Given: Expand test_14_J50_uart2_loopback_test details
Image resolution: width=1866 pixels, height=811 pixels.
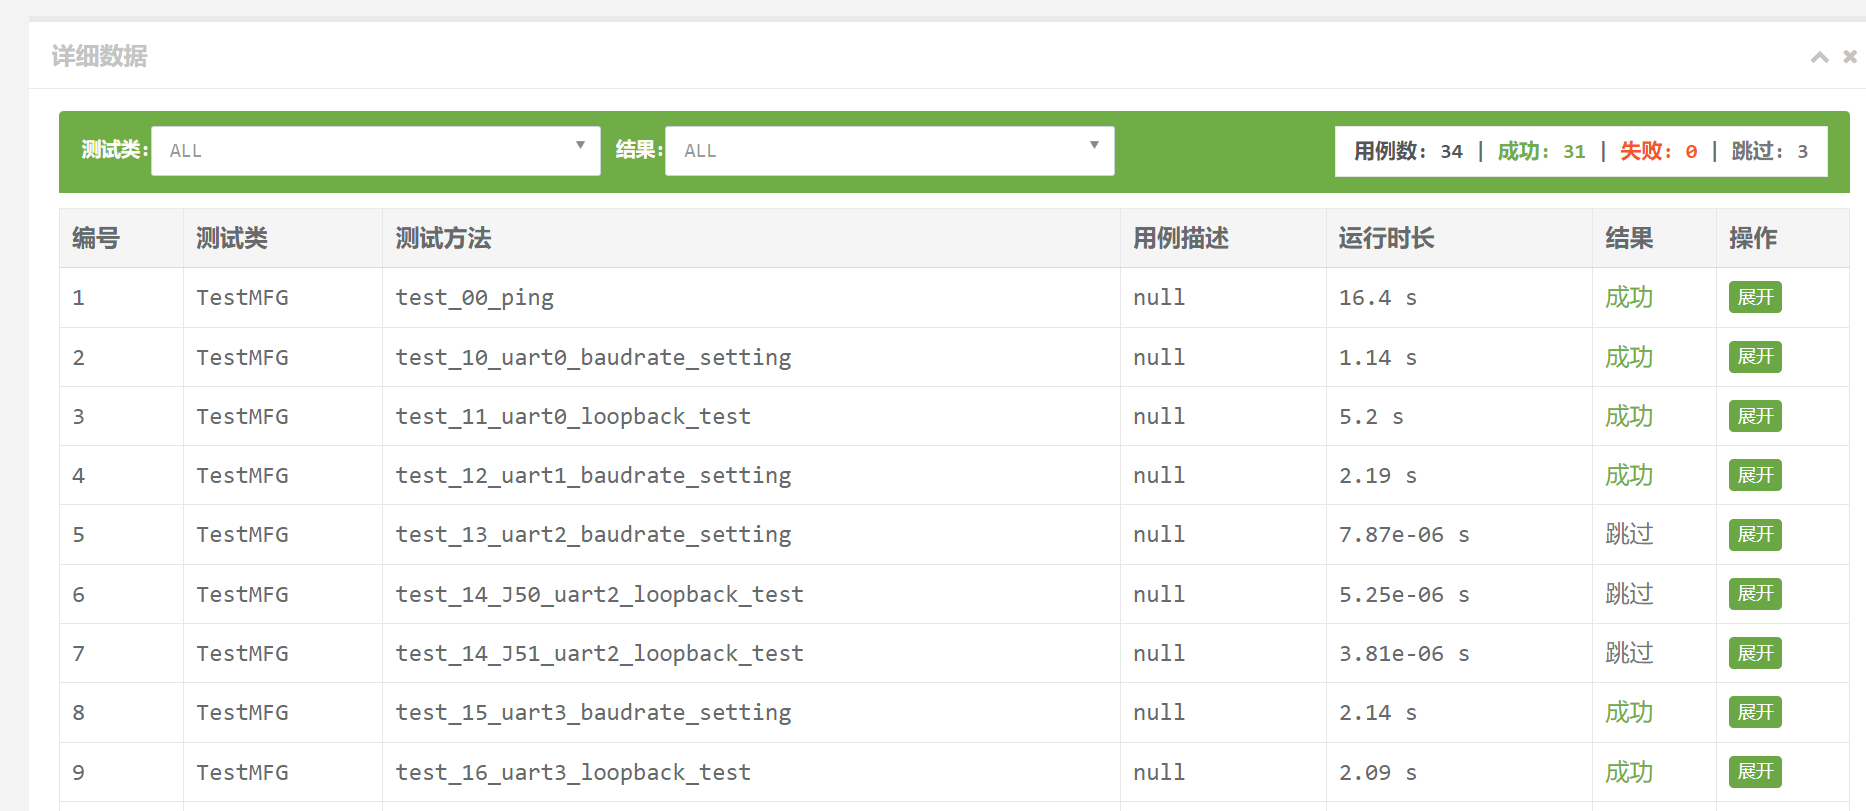Looking at the screenshot, I should pos(1755,594).
